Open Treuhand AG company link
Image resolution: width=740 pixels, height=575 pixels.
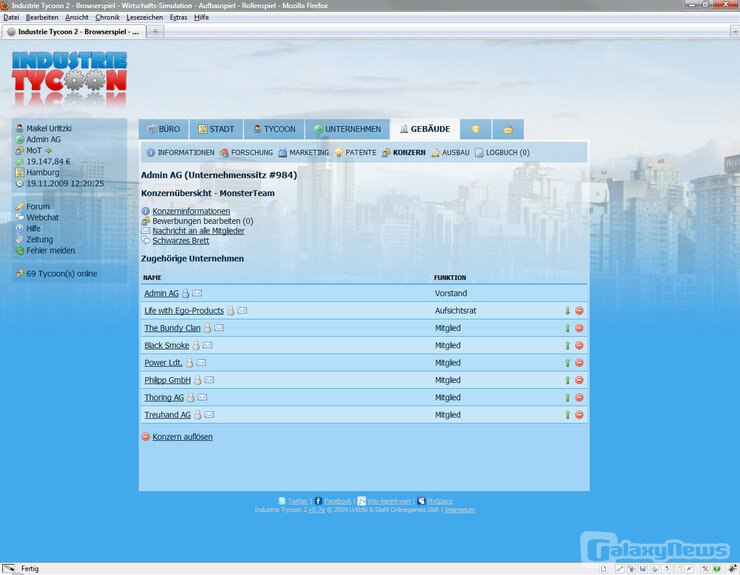coord(168,415)
